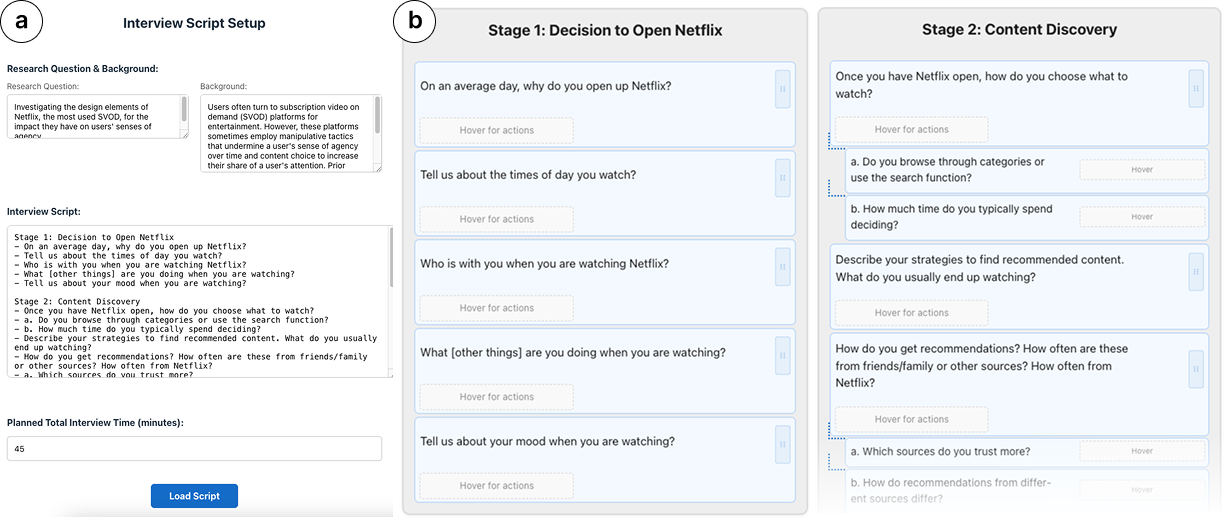1232x521 pixels.
Task: Click 'Hover for actions' under the mood question
Action: (x=497, y=486)
